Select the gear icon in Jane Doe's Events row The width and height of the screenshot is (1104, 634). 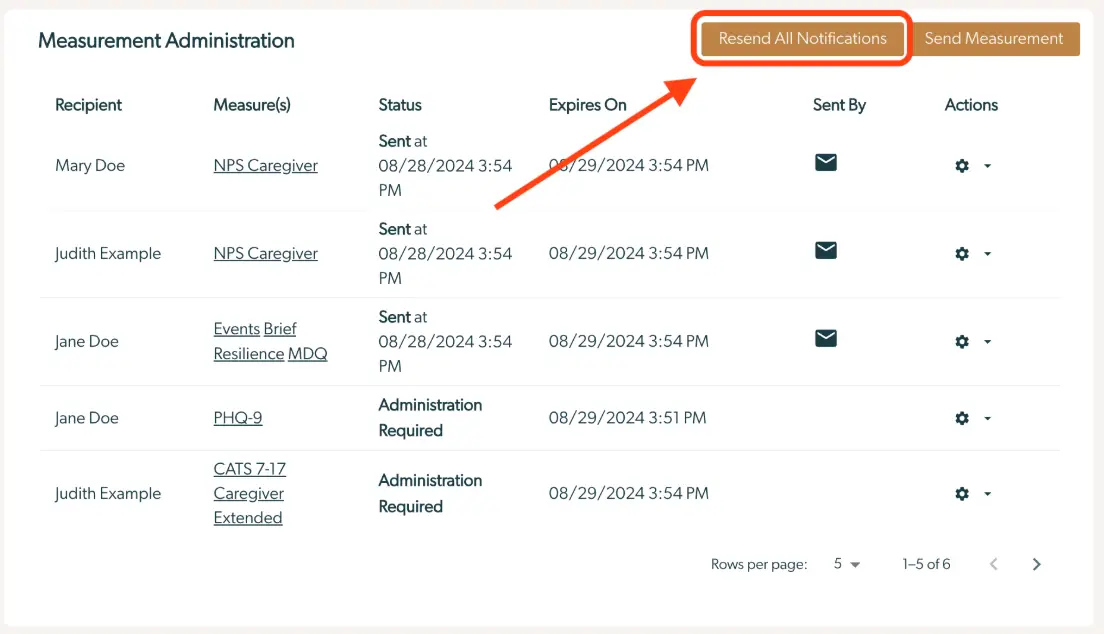961,341
